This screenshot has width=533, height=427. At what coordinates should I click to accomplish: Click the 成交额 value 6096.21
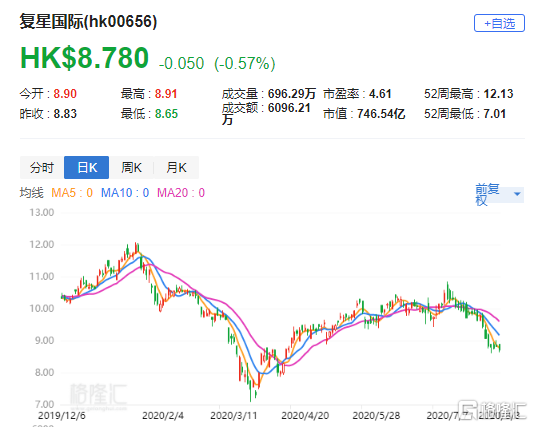pos(289,108)
